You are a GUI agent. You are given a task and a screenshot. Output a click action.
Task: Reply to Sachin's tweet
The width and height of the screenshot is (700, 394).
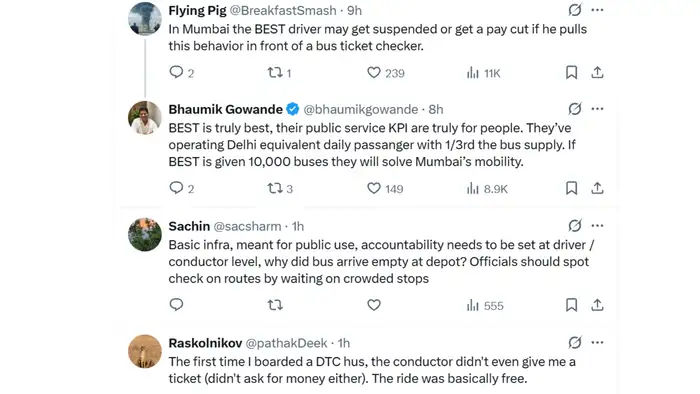tap(176, 305)
